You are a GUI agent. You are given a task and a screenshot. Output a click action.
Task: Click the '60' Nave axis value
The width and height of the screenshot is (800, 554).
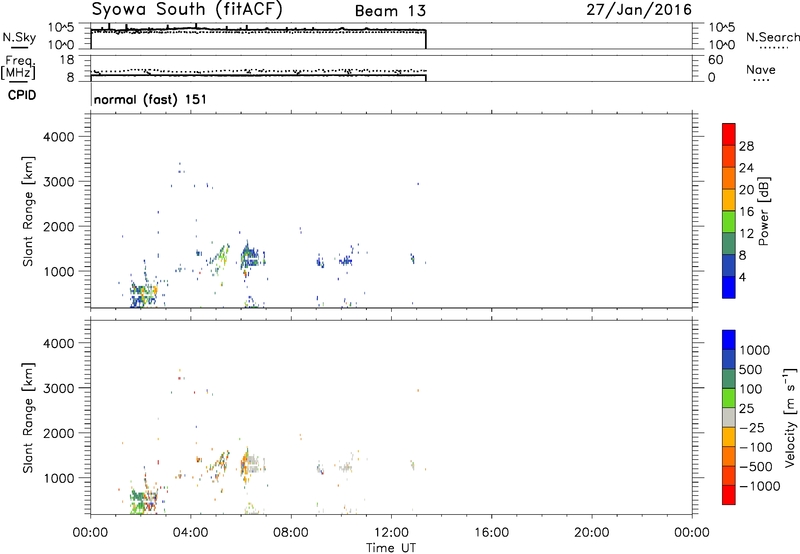tap(715, 60)
